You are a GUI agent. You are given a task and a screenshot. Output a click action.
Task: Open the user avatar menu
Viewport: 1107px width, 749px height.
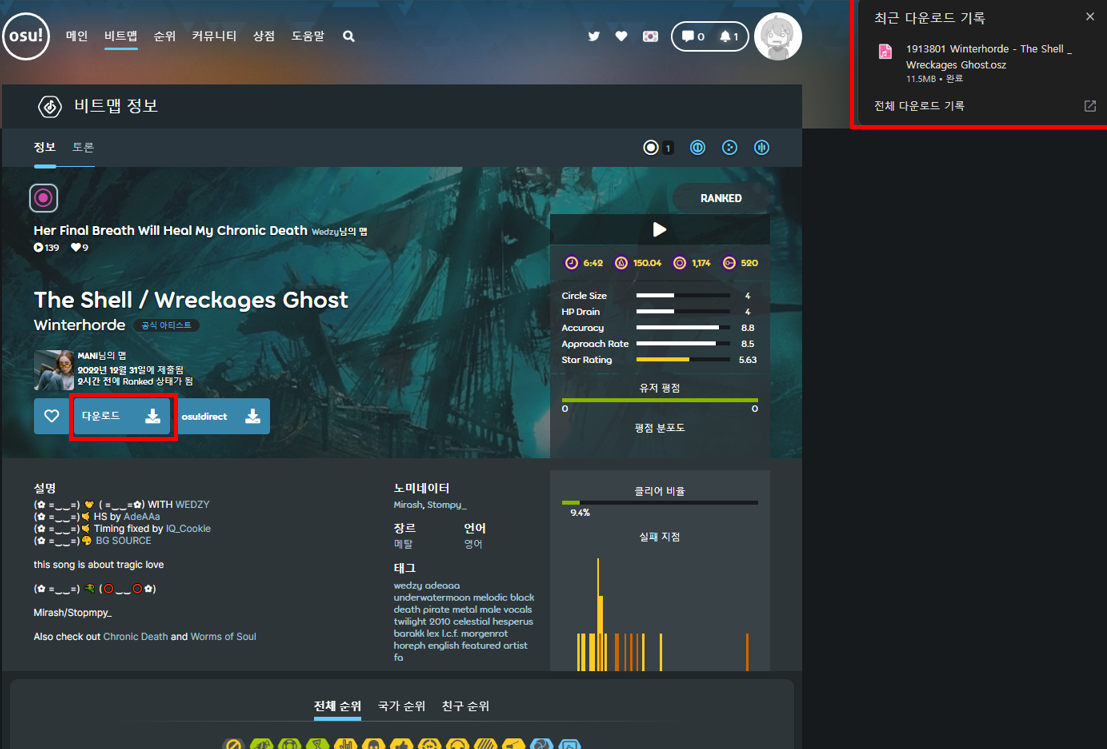[777, 37]
